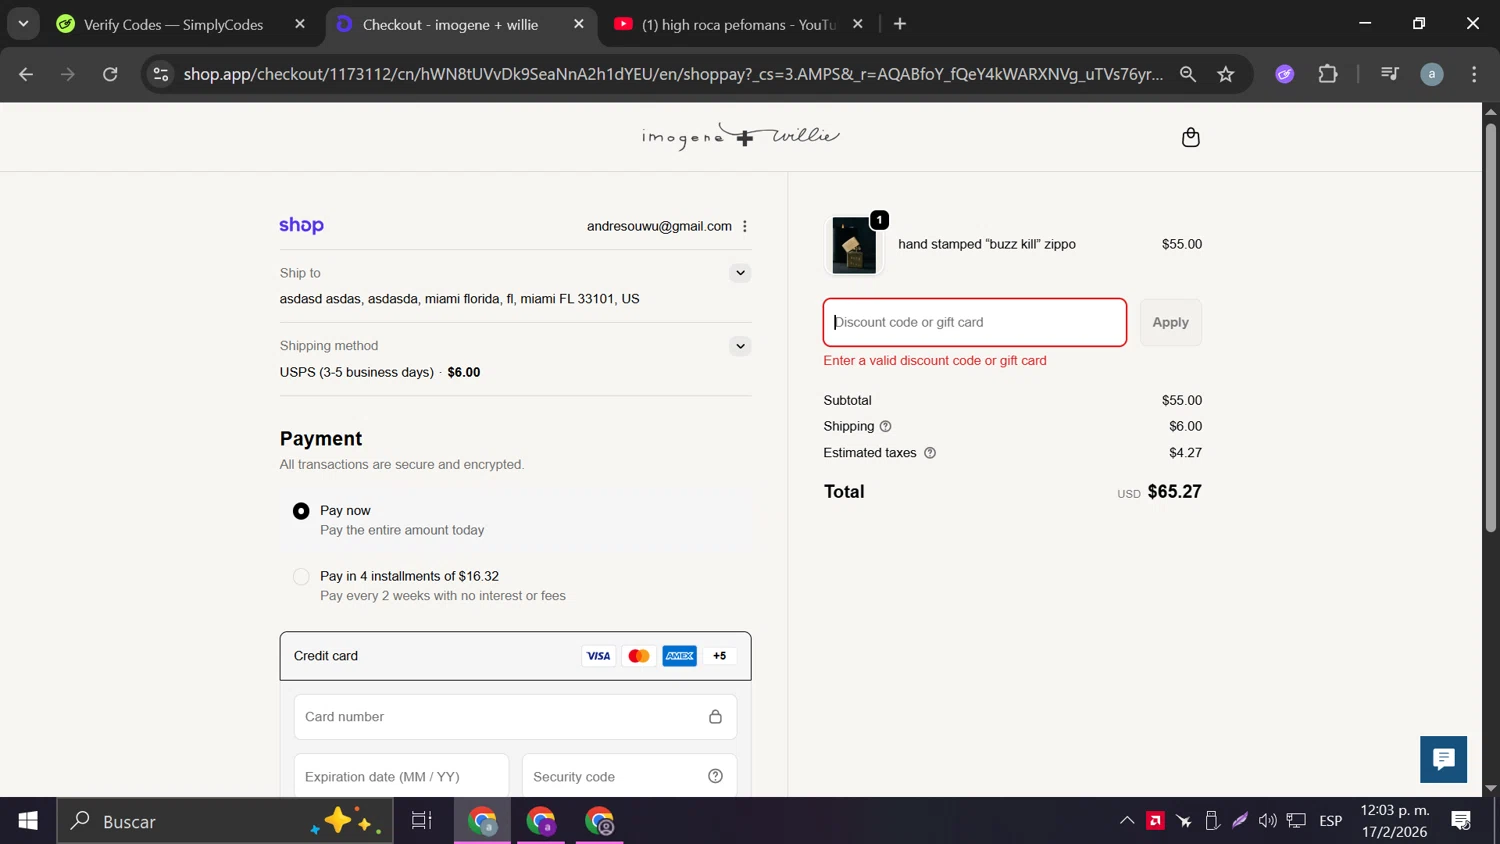Open the Windows Start menu
Viewport: 1500px width, 844px height.
pos(28,821)
